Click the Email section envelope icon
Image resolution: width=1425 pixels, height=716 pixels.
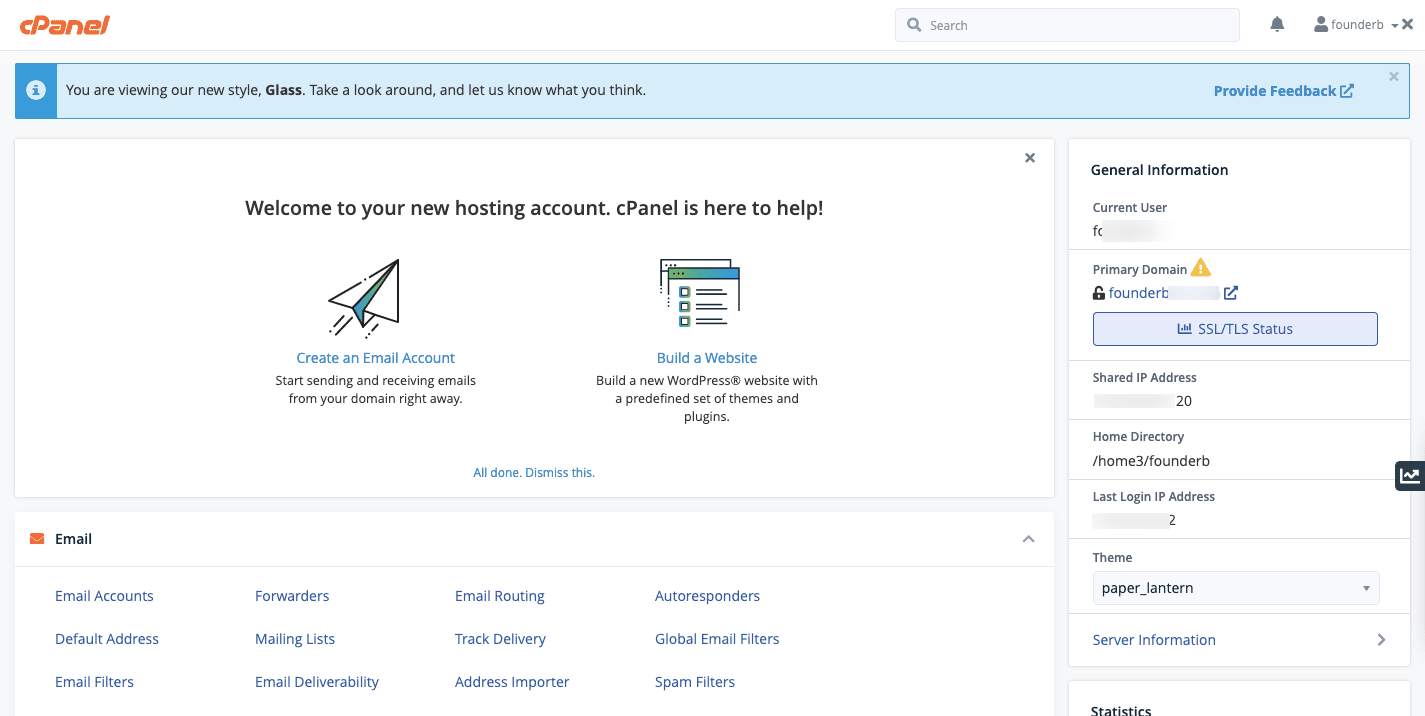pos(37,539)
